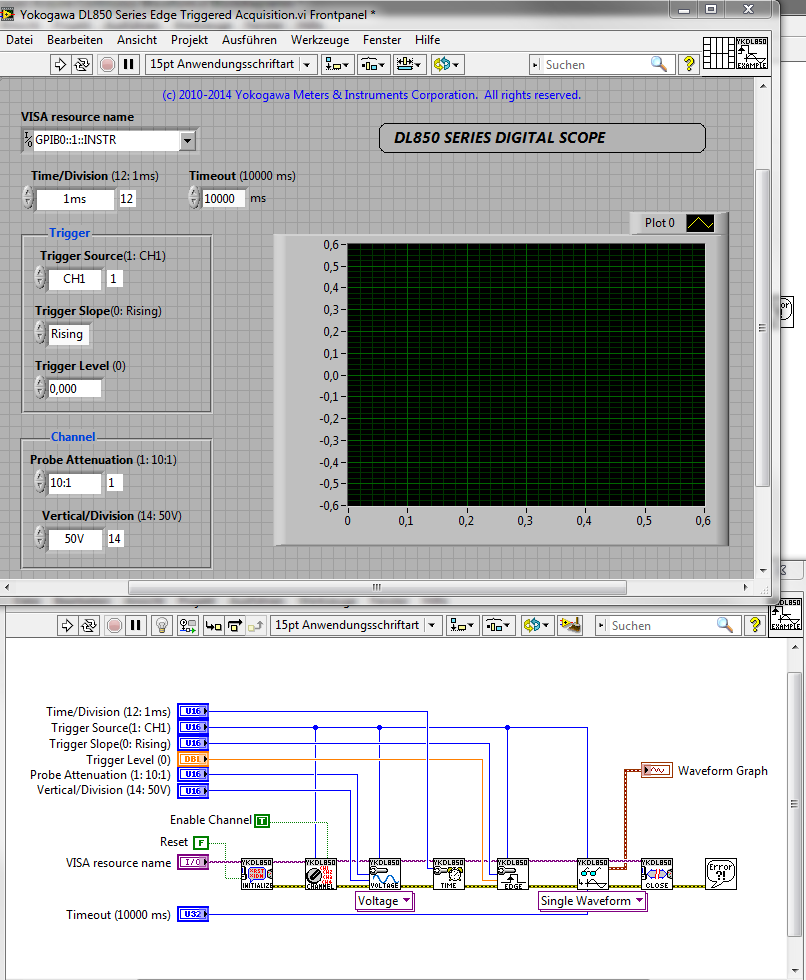Click the Trigger Slope Rising ring control
This screenshot has height=980, width=806.
point(67,334)
